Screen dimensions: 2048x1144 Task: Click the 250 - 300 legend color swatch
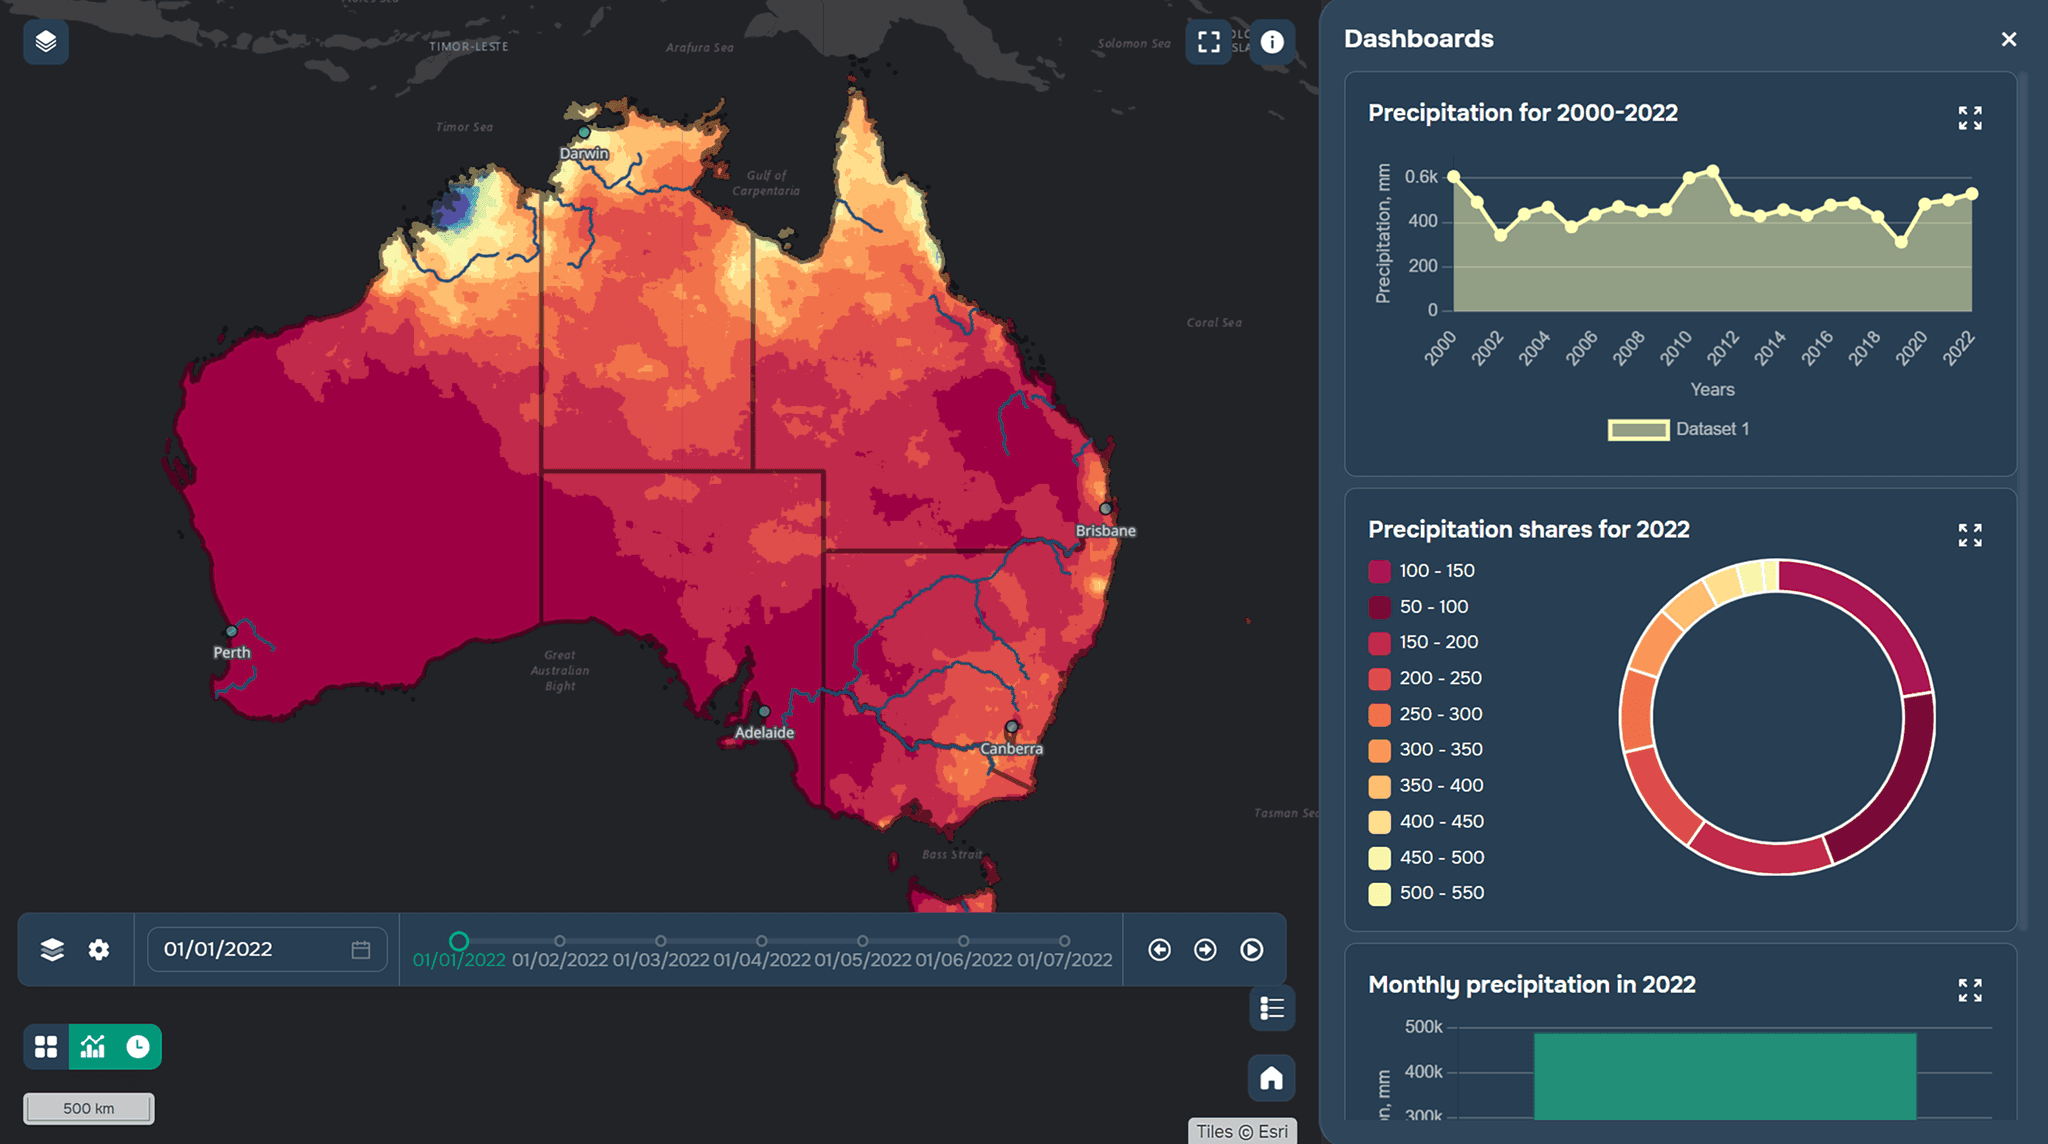click(1380, 715)
